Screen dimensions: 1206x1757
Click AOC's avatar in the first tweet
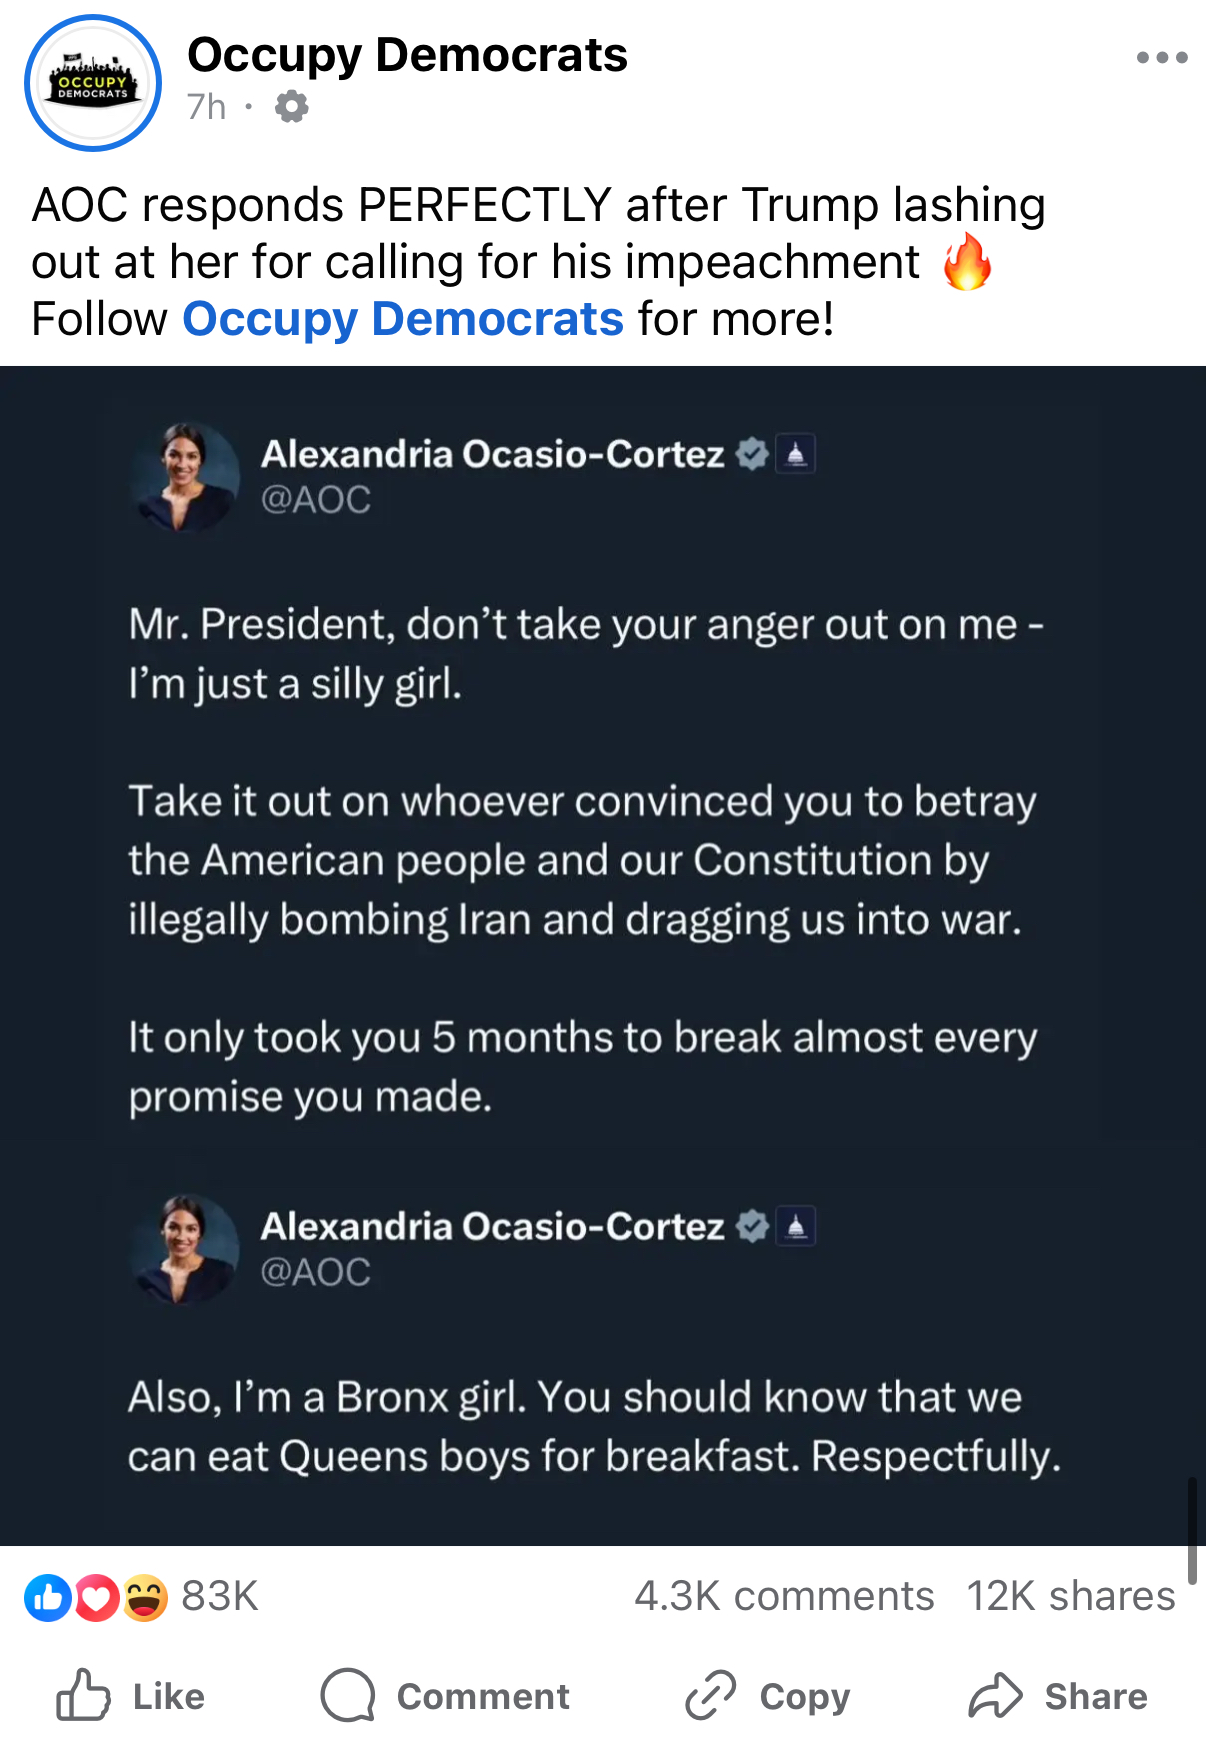click(185, 476)
